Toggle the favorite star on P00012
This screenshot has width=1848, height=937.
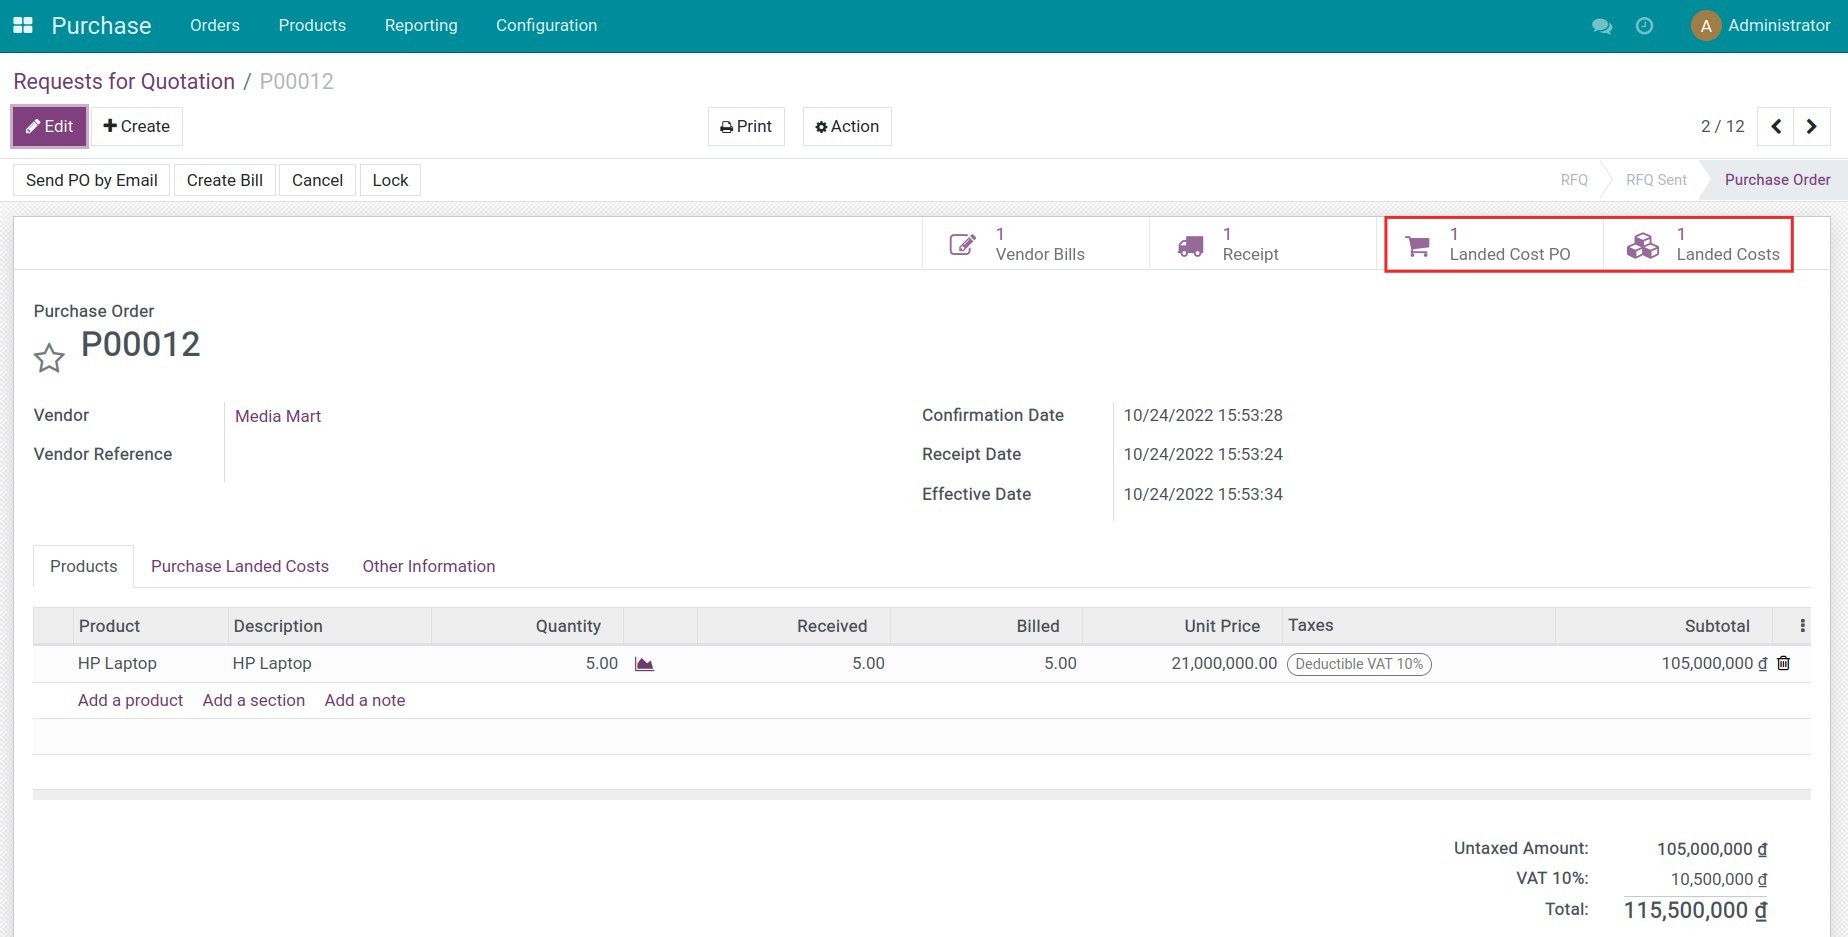pos(49,357)
